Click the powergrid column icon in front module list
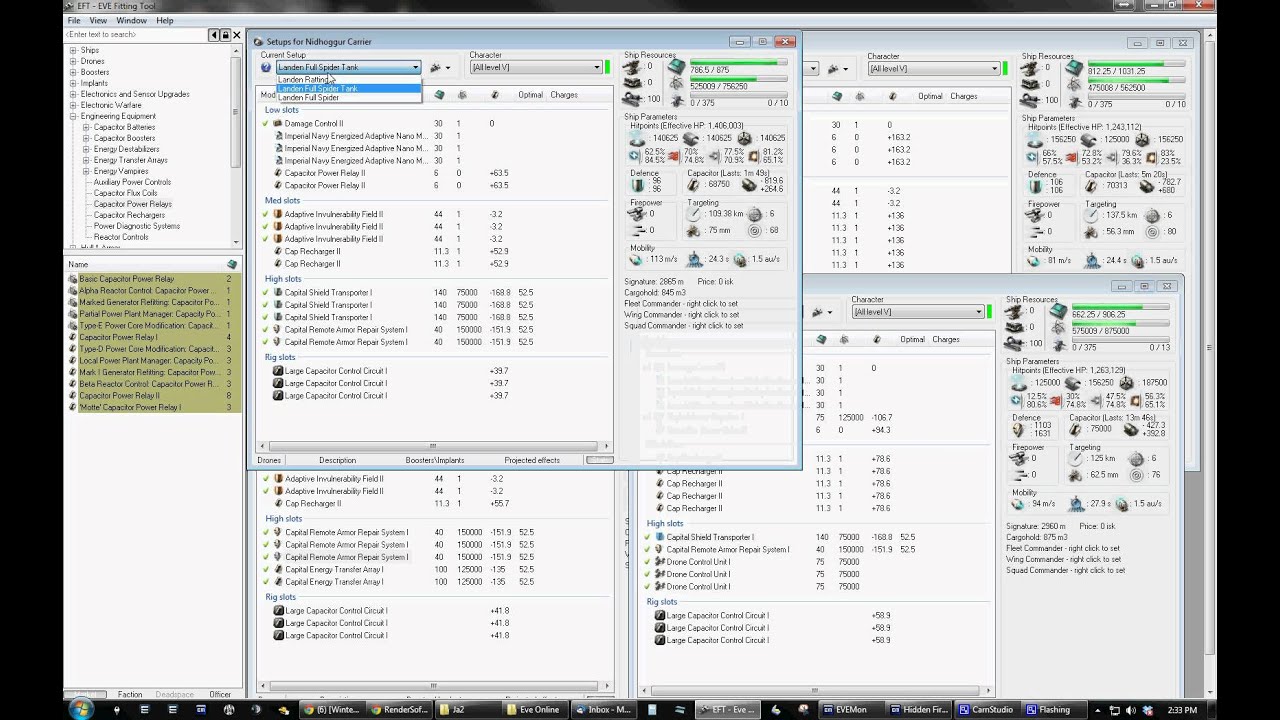1280x720 pixels. click(462, 95)
